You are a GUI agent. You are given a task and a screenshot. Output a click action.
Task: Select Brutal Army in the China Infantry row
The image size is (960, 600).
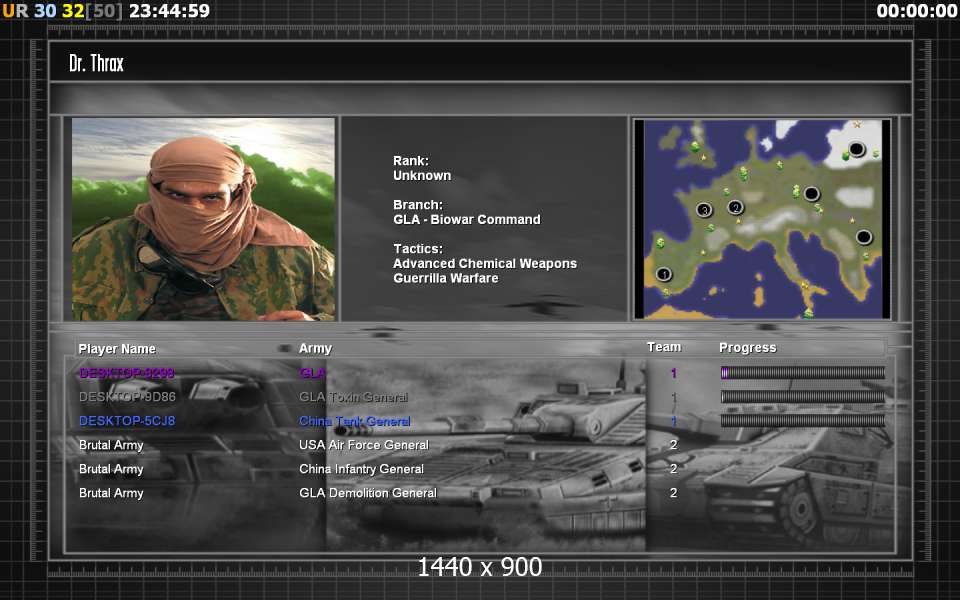click(111, 469)
